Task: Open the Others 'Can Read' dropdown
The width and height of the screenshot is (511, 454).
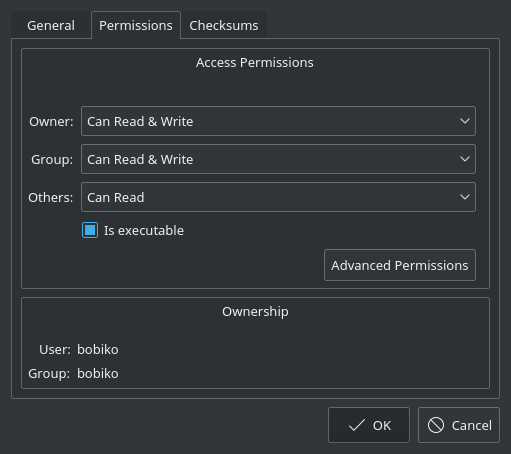Action: pos(278,197)
